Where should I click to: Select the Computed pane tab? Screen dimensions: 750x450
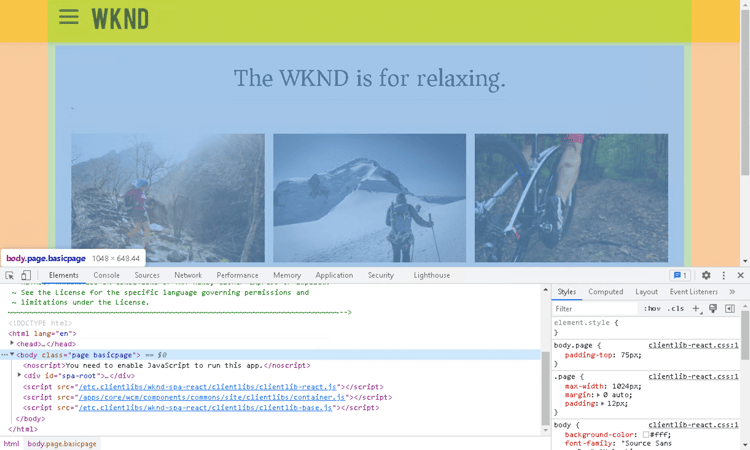point(606,292)
